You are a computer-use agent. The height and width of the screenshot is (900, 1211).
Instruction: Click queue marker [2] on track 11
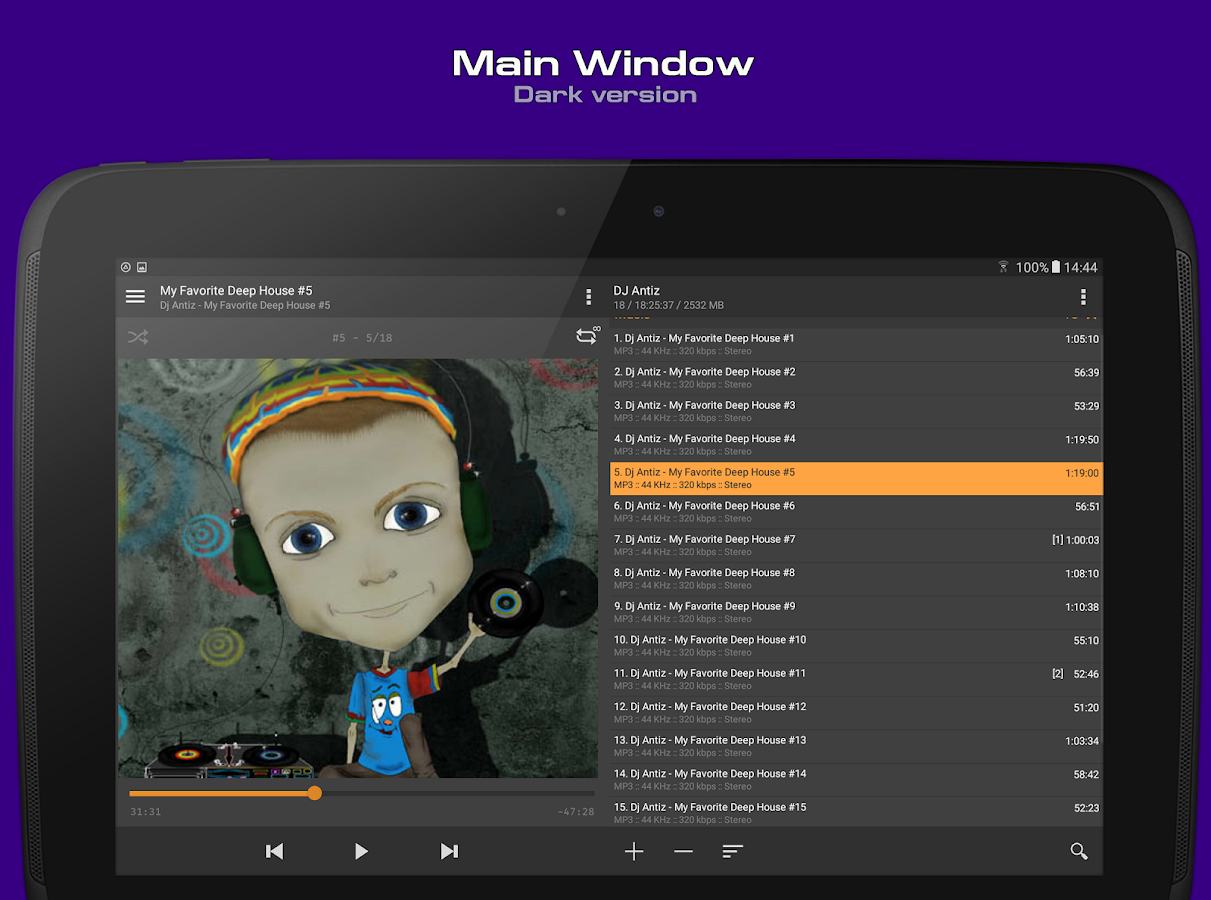click(1057, 674)
